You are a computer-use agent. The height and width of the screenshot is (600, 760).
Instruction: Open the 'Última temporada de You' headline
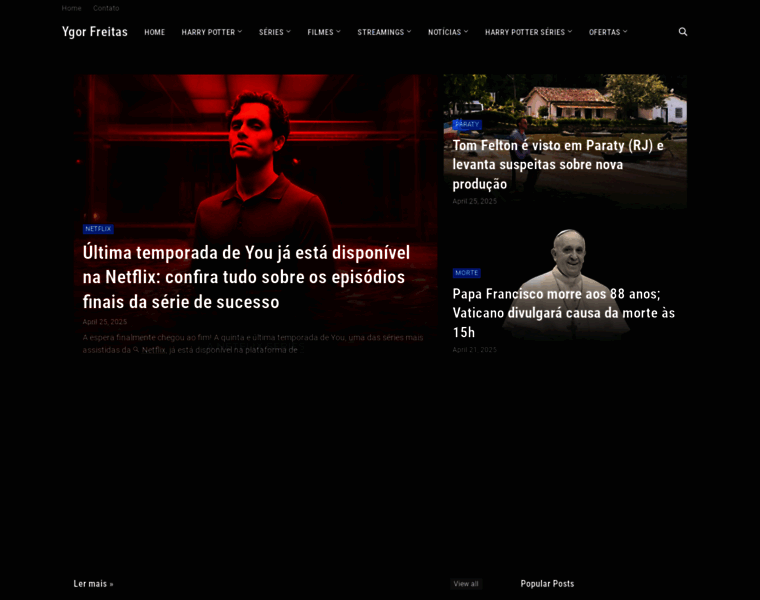point(246,277)
